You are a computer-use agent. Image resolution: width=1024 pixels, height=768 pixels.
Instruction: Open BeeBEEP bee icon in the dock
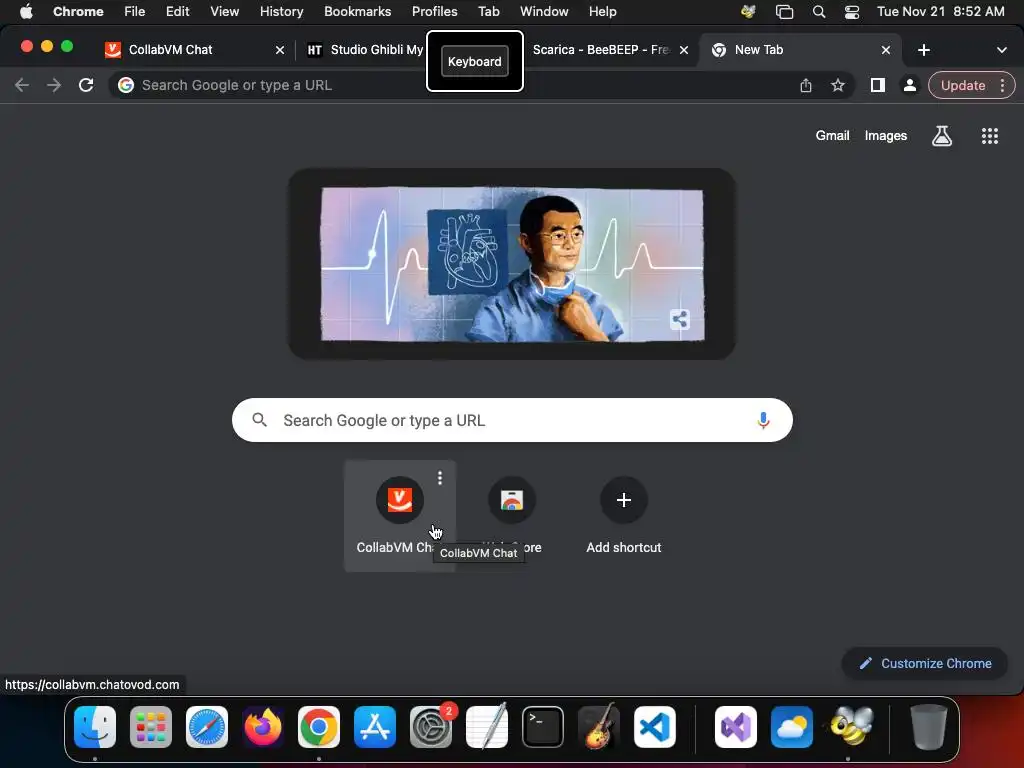(851, 727)
